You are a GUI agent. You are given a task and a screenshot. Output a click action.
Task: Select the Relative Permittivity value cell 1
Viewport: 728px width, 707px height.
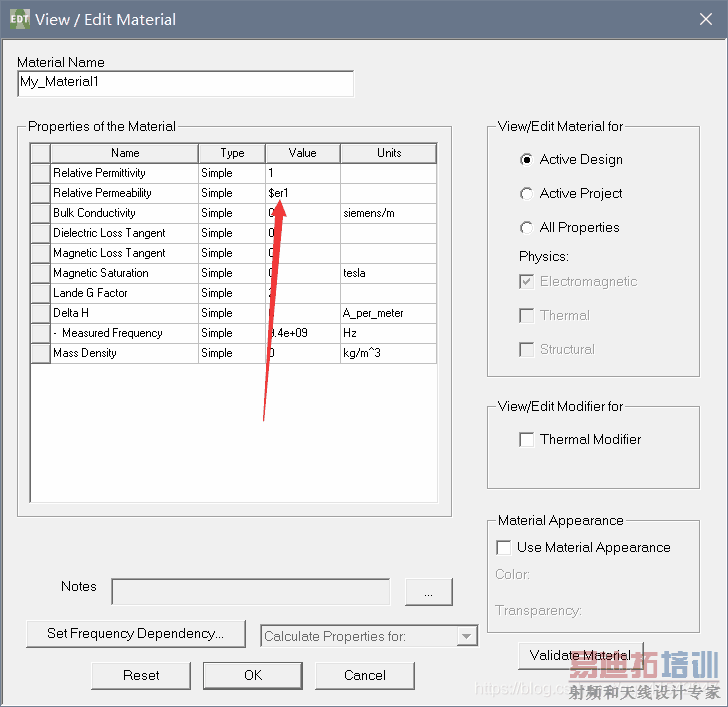pos(303,173)
